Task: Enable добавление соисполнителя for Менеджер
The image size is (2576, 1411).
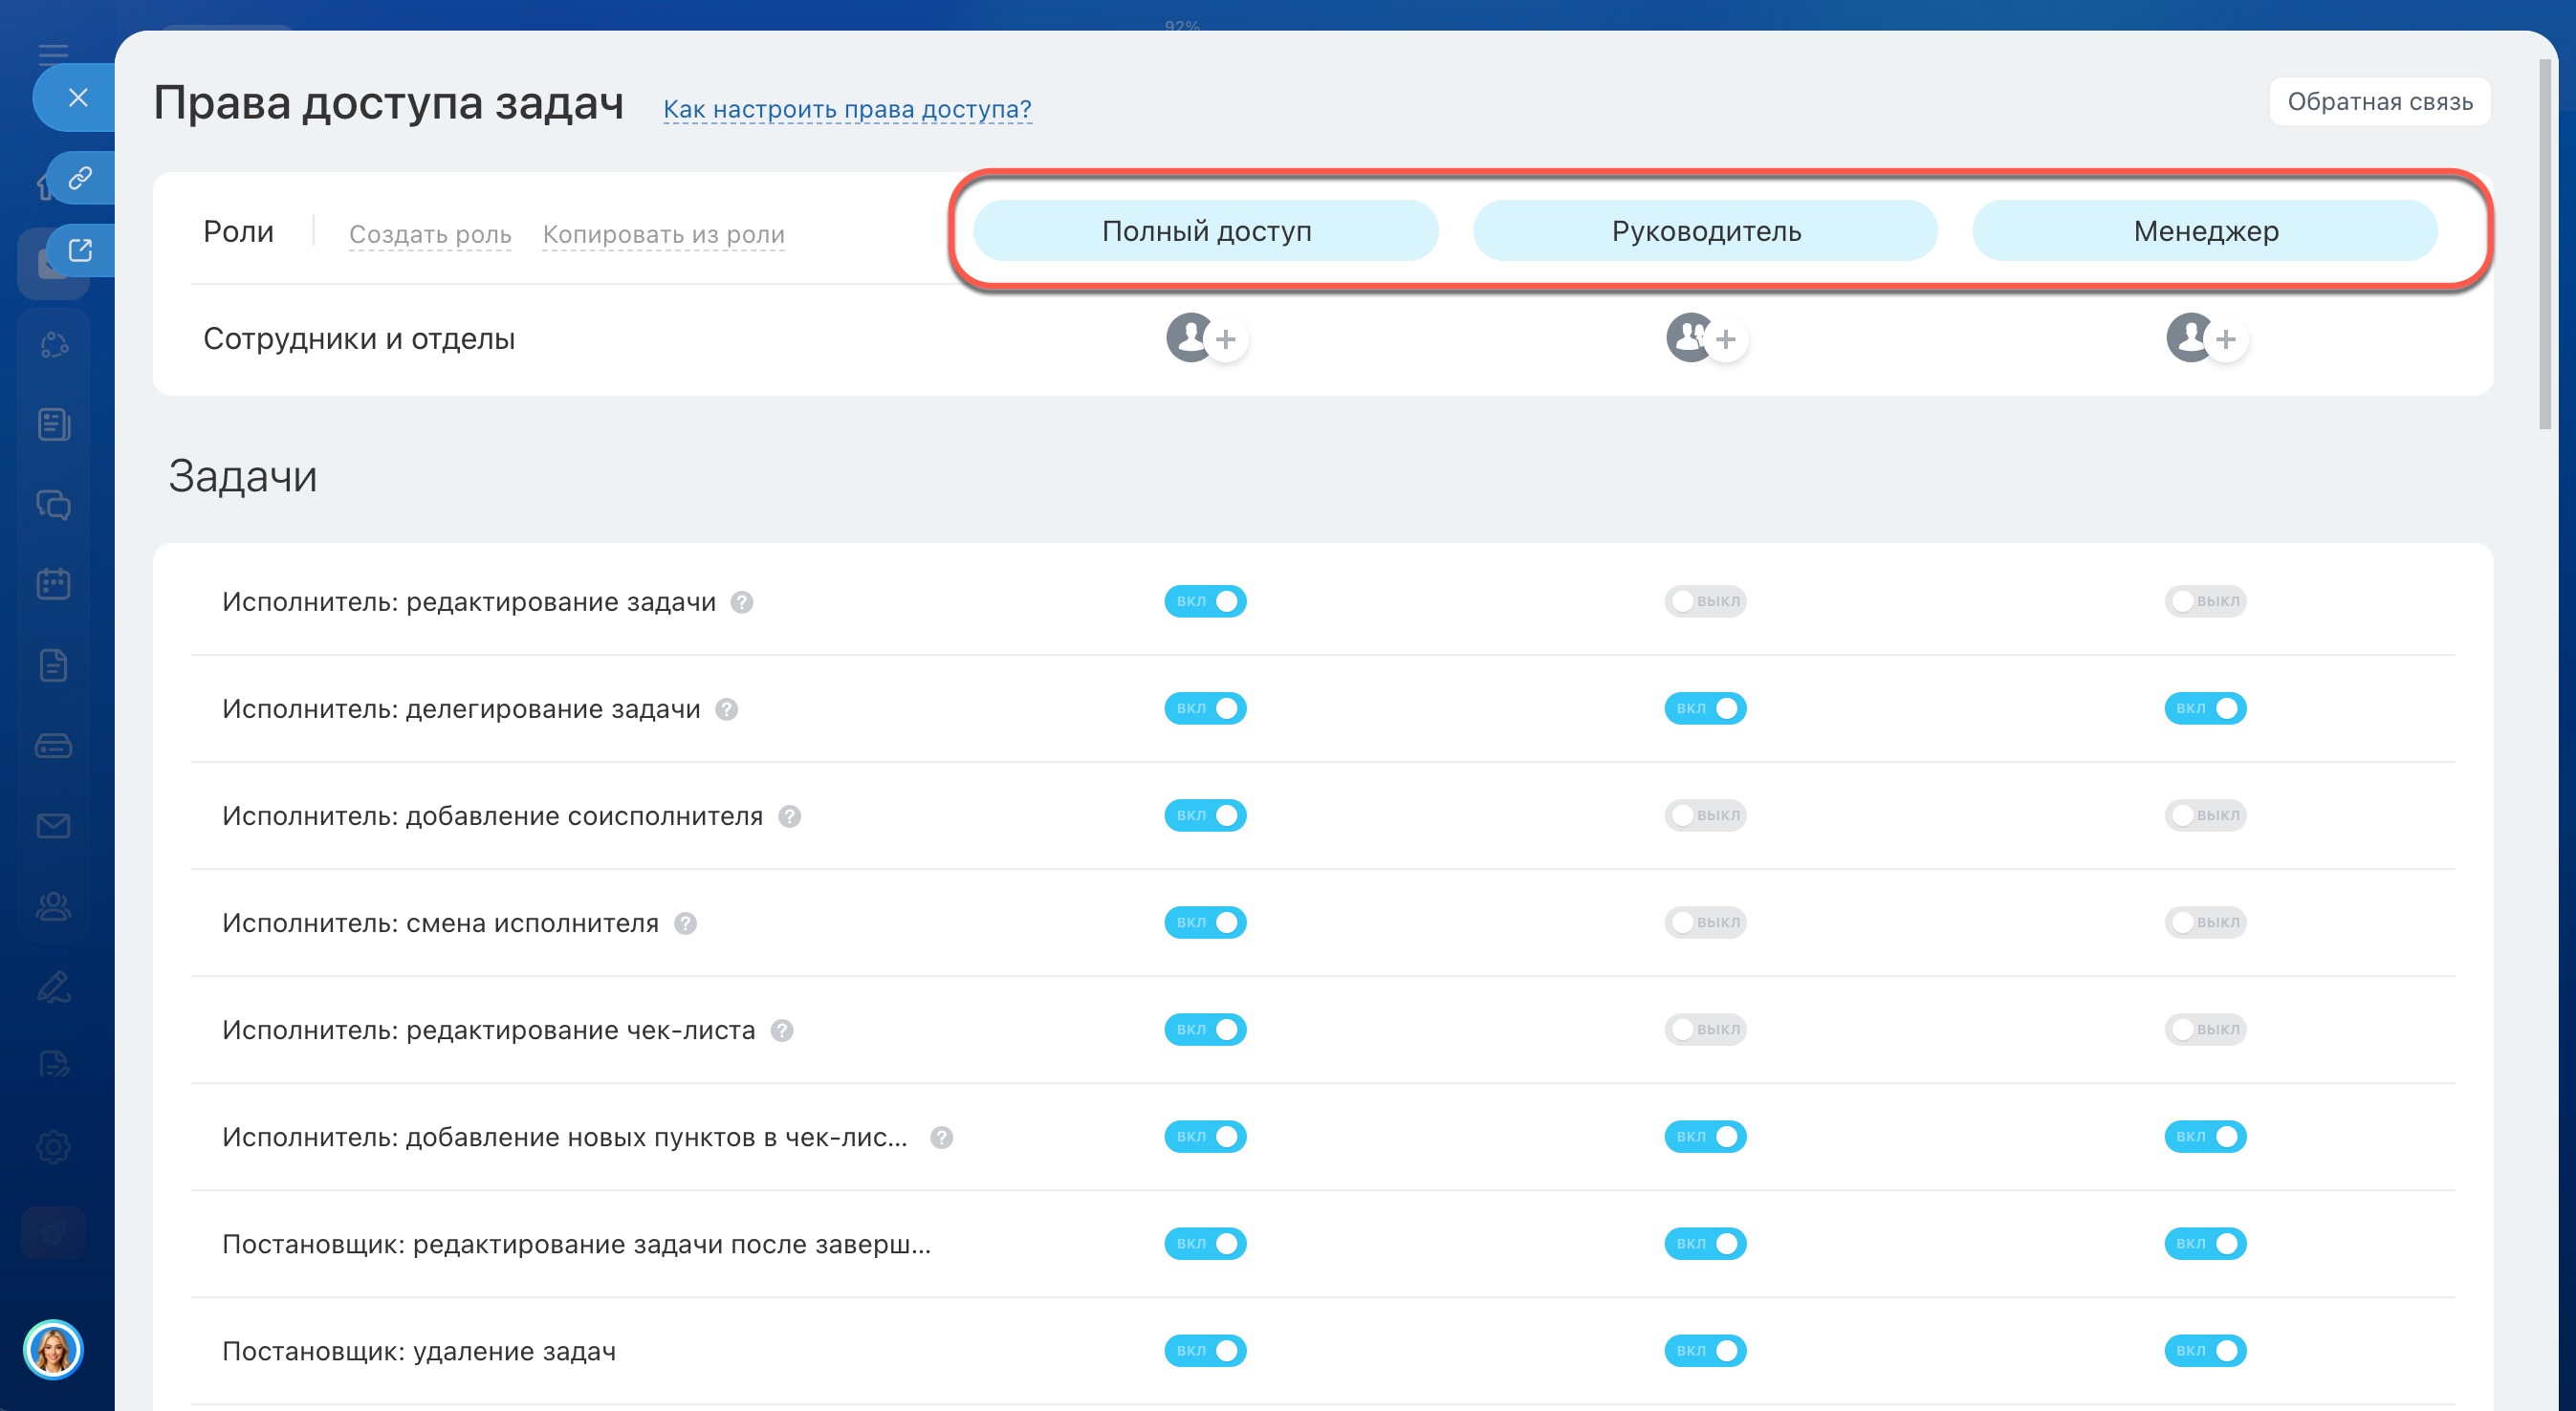Action: tap(2205, 815)
